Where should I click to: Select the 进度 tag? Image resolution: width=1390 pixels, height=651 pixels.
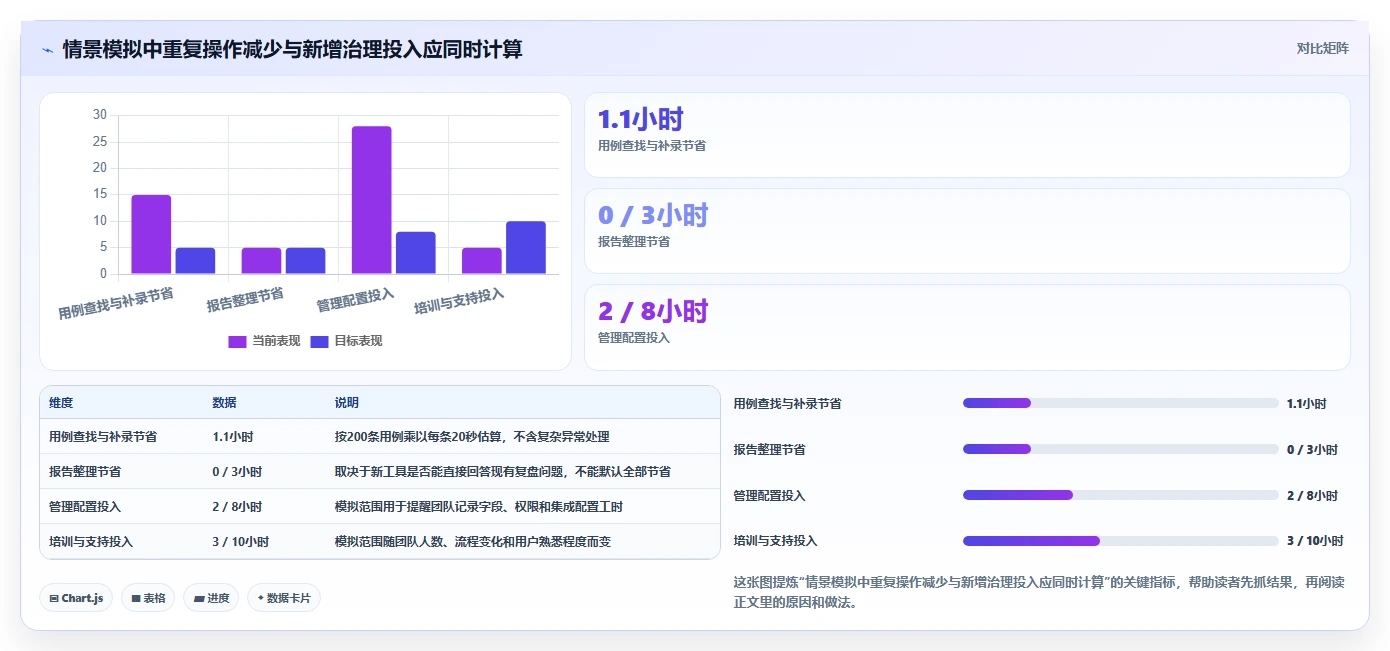pos(211,598)
